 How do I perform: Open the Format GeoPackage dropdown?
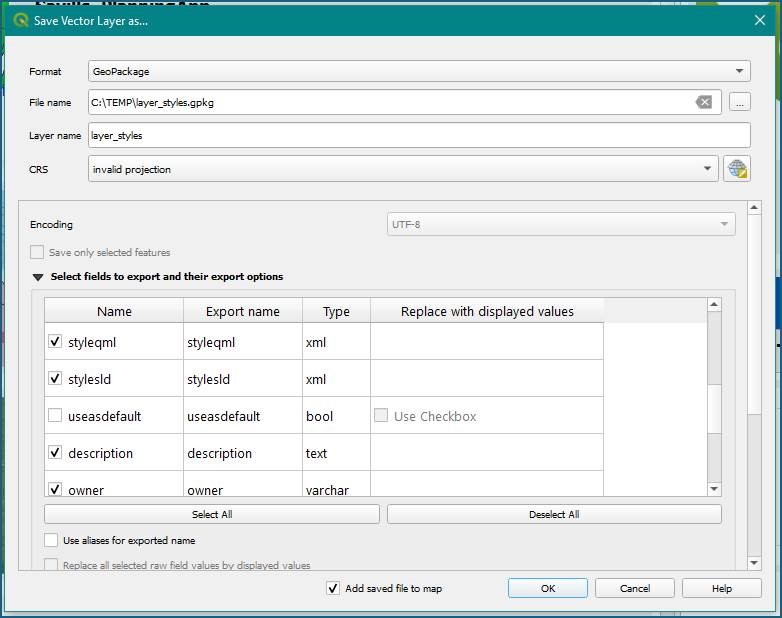(419, 71)
